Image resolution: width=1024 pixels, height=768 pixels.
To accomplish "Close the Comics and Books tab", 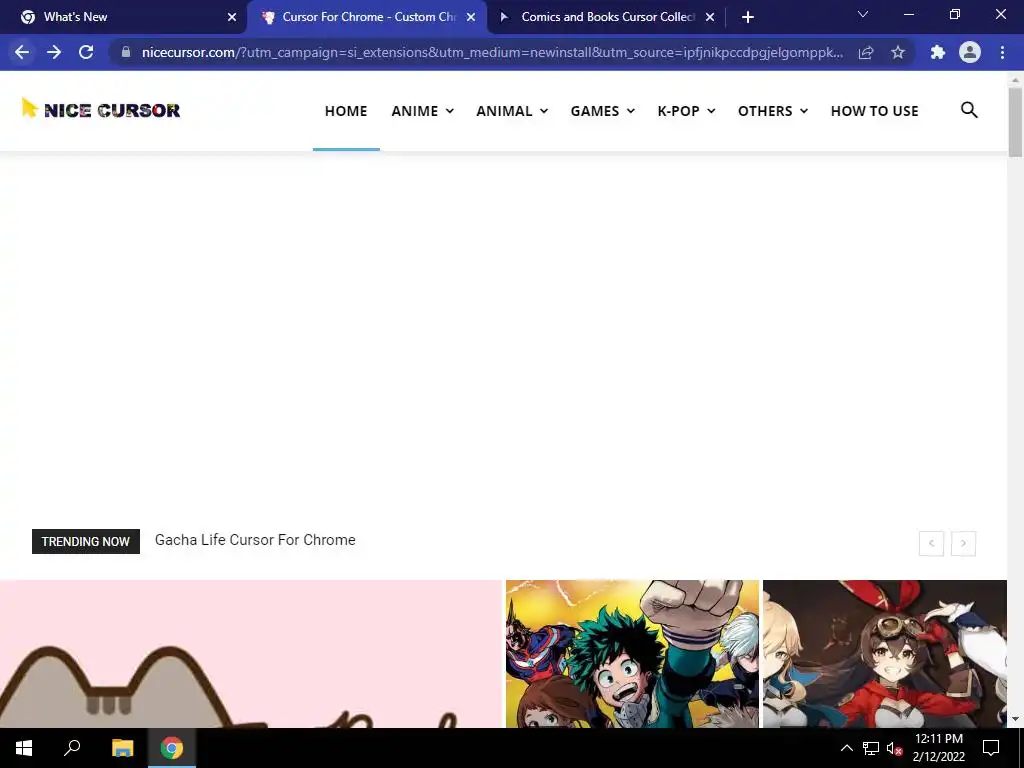I will pos(710,17).
